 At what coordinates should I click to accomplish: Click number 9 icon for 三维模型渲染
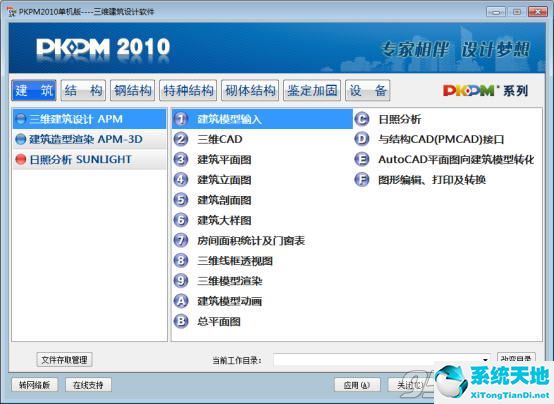pos(181,281)
